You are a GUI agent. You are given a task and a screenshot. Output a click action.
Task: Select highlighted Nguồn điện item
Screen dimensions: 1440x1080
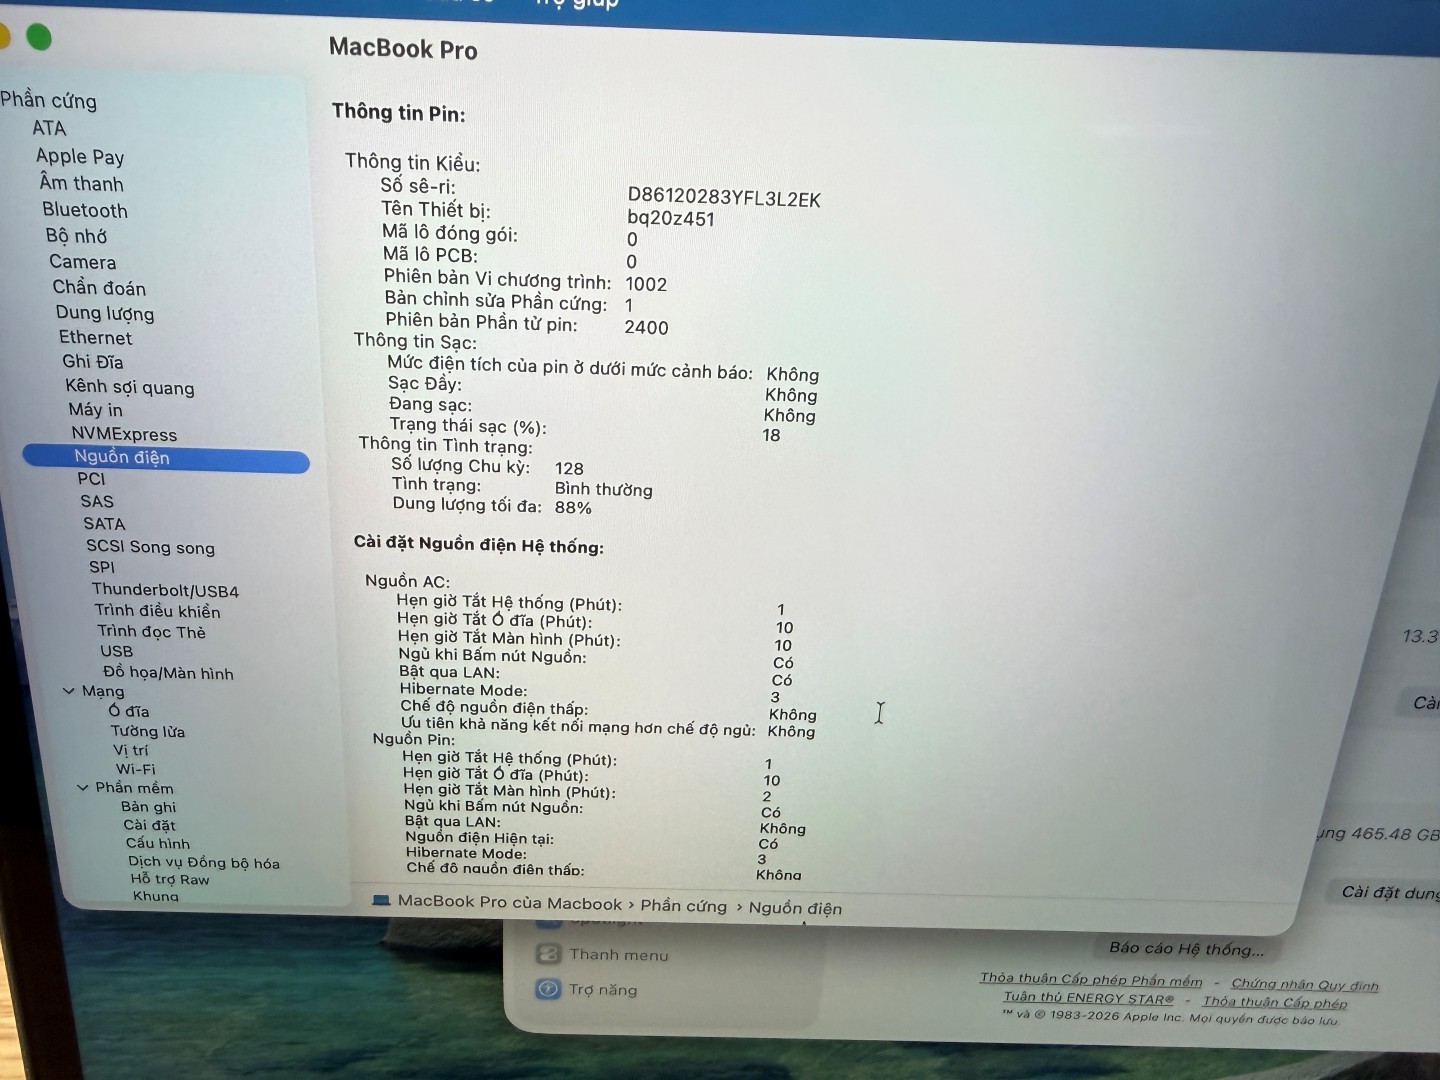point(166,458)
